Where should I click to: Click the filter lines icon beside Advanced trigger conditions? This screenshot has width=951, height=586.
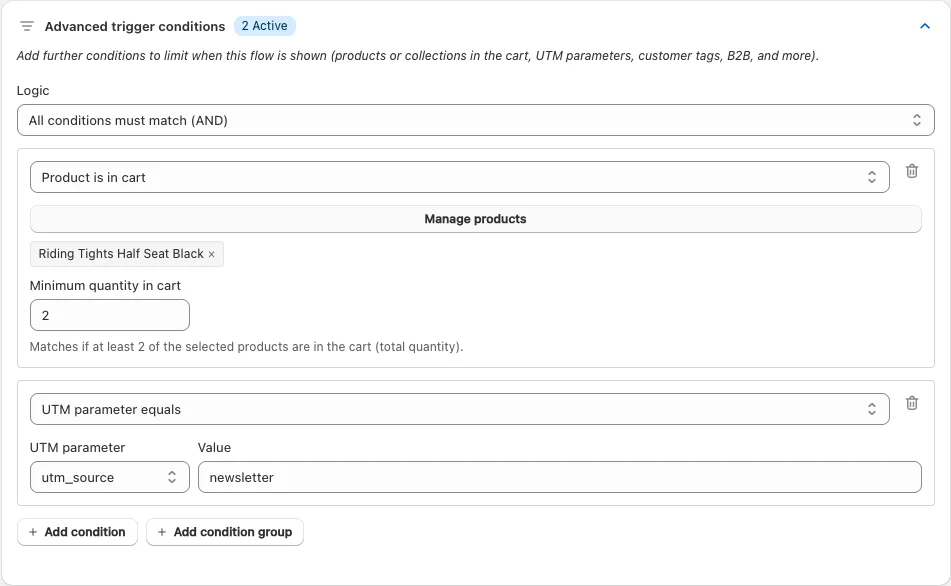(27, 26)
